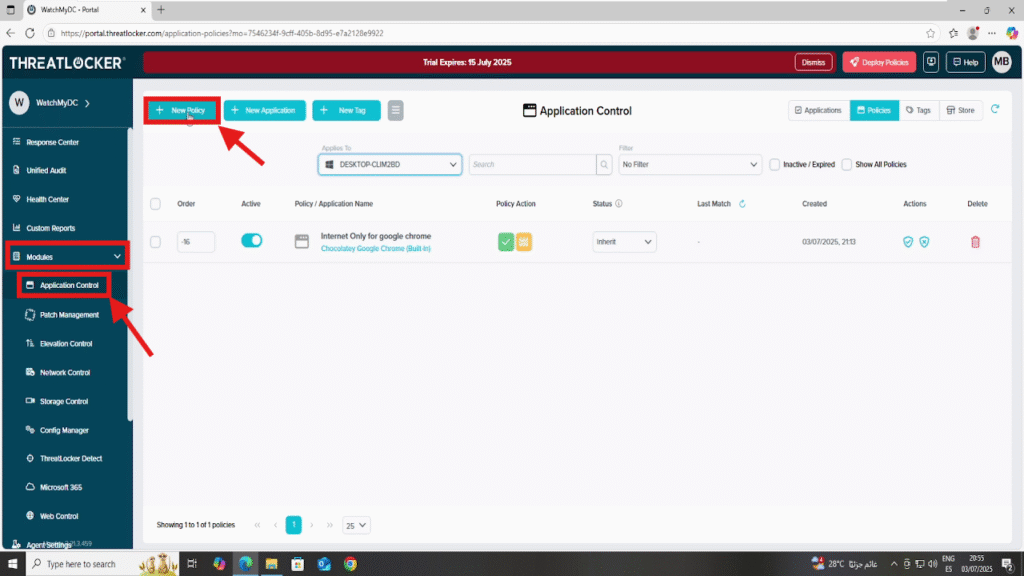This screenshot has width=1024, height=576.
Task: Click the New Policy button
Action: pyautogui.click(x=182, y=110)
